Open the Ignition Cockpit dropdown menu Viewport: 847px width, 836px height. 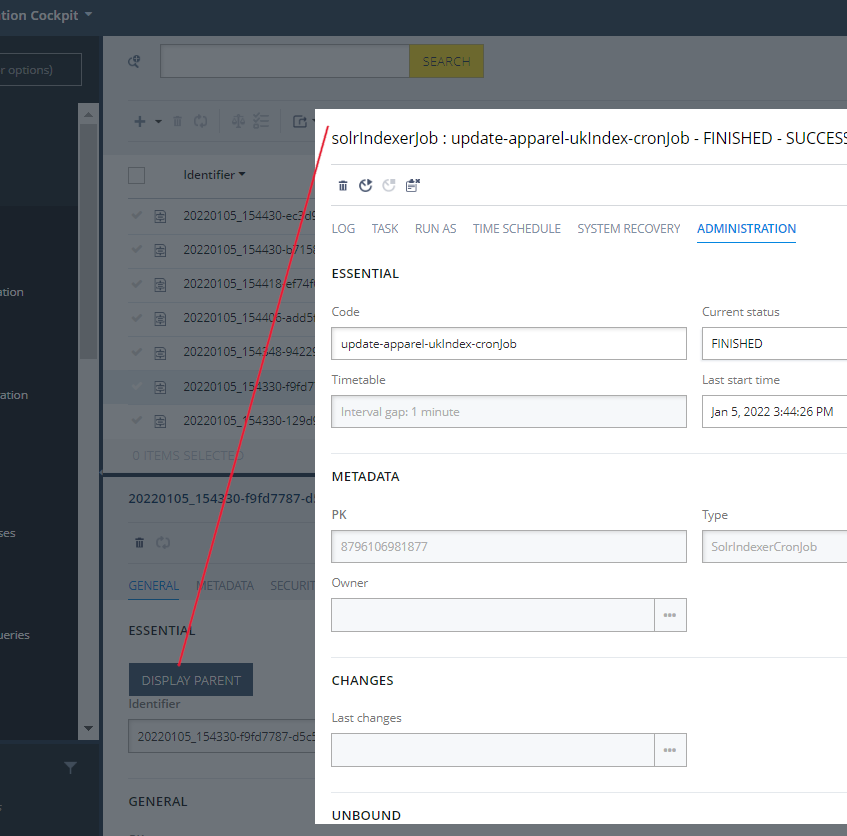tap(87, 15)
